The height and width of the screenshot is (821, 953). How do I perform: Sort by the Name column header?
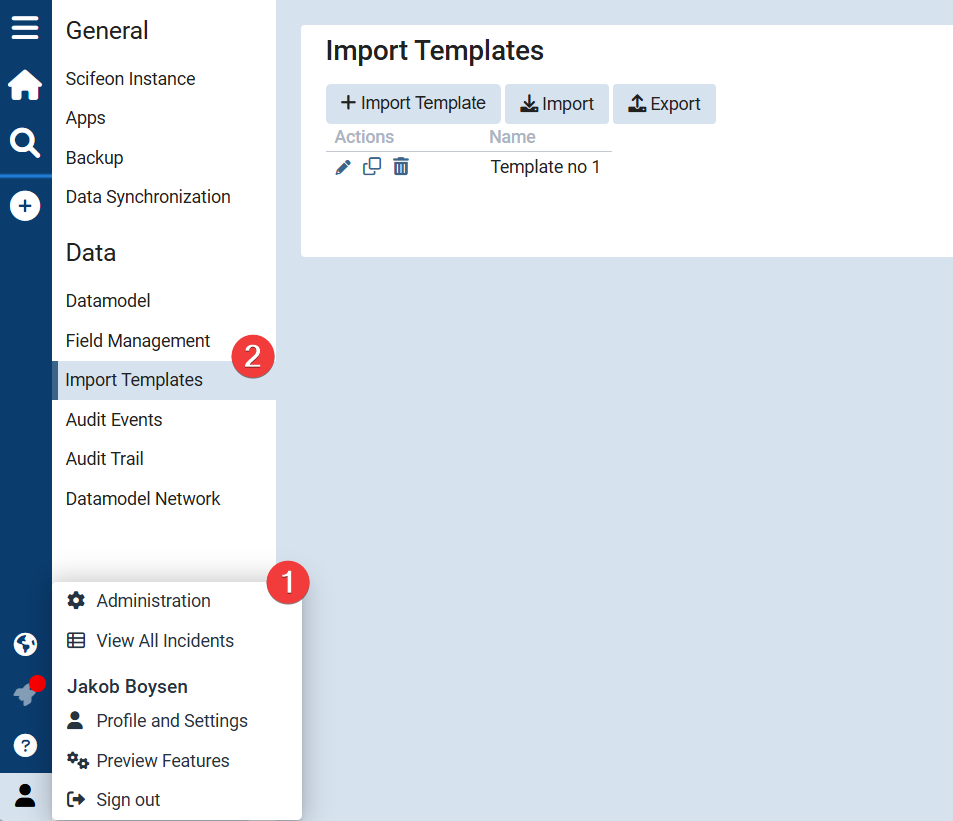(512, 137)
